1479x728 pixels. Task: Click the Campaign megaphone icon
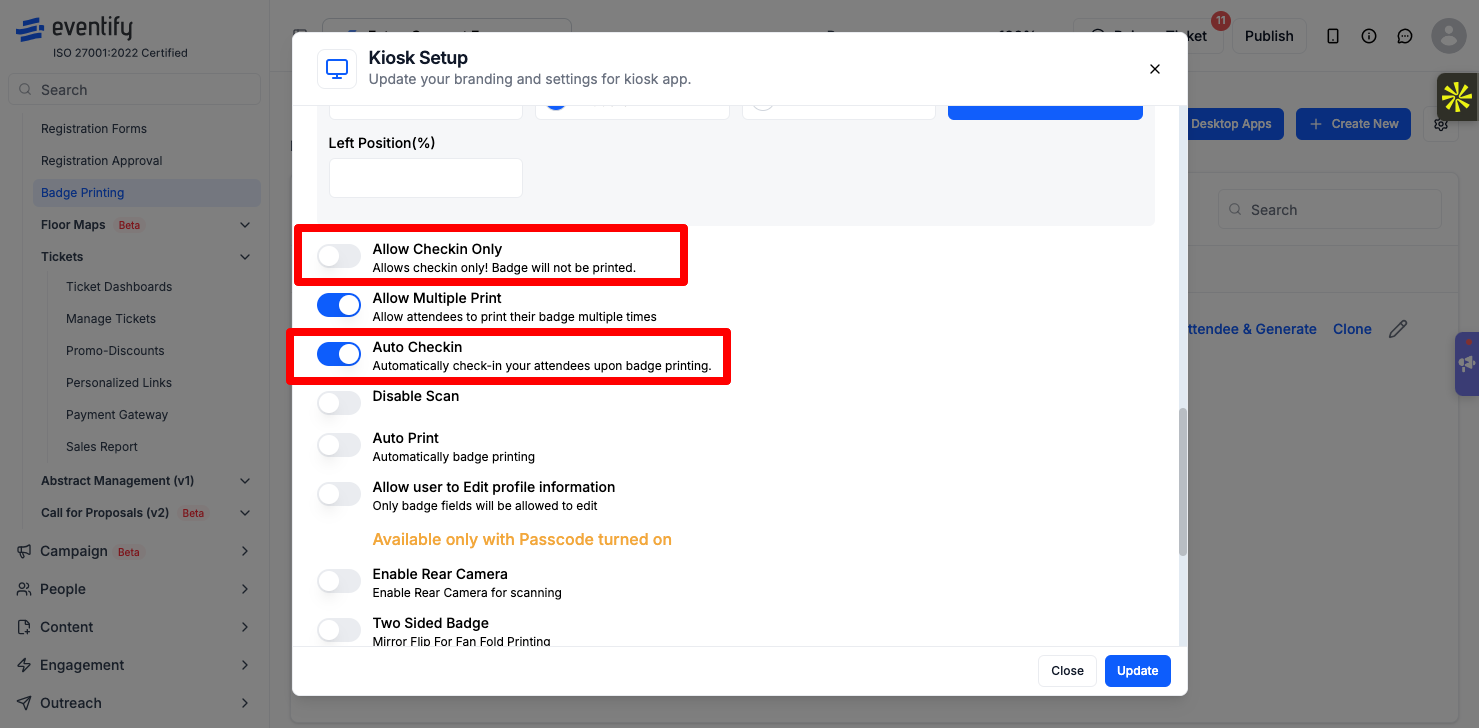pyautogui.click(x=24, y=551)
